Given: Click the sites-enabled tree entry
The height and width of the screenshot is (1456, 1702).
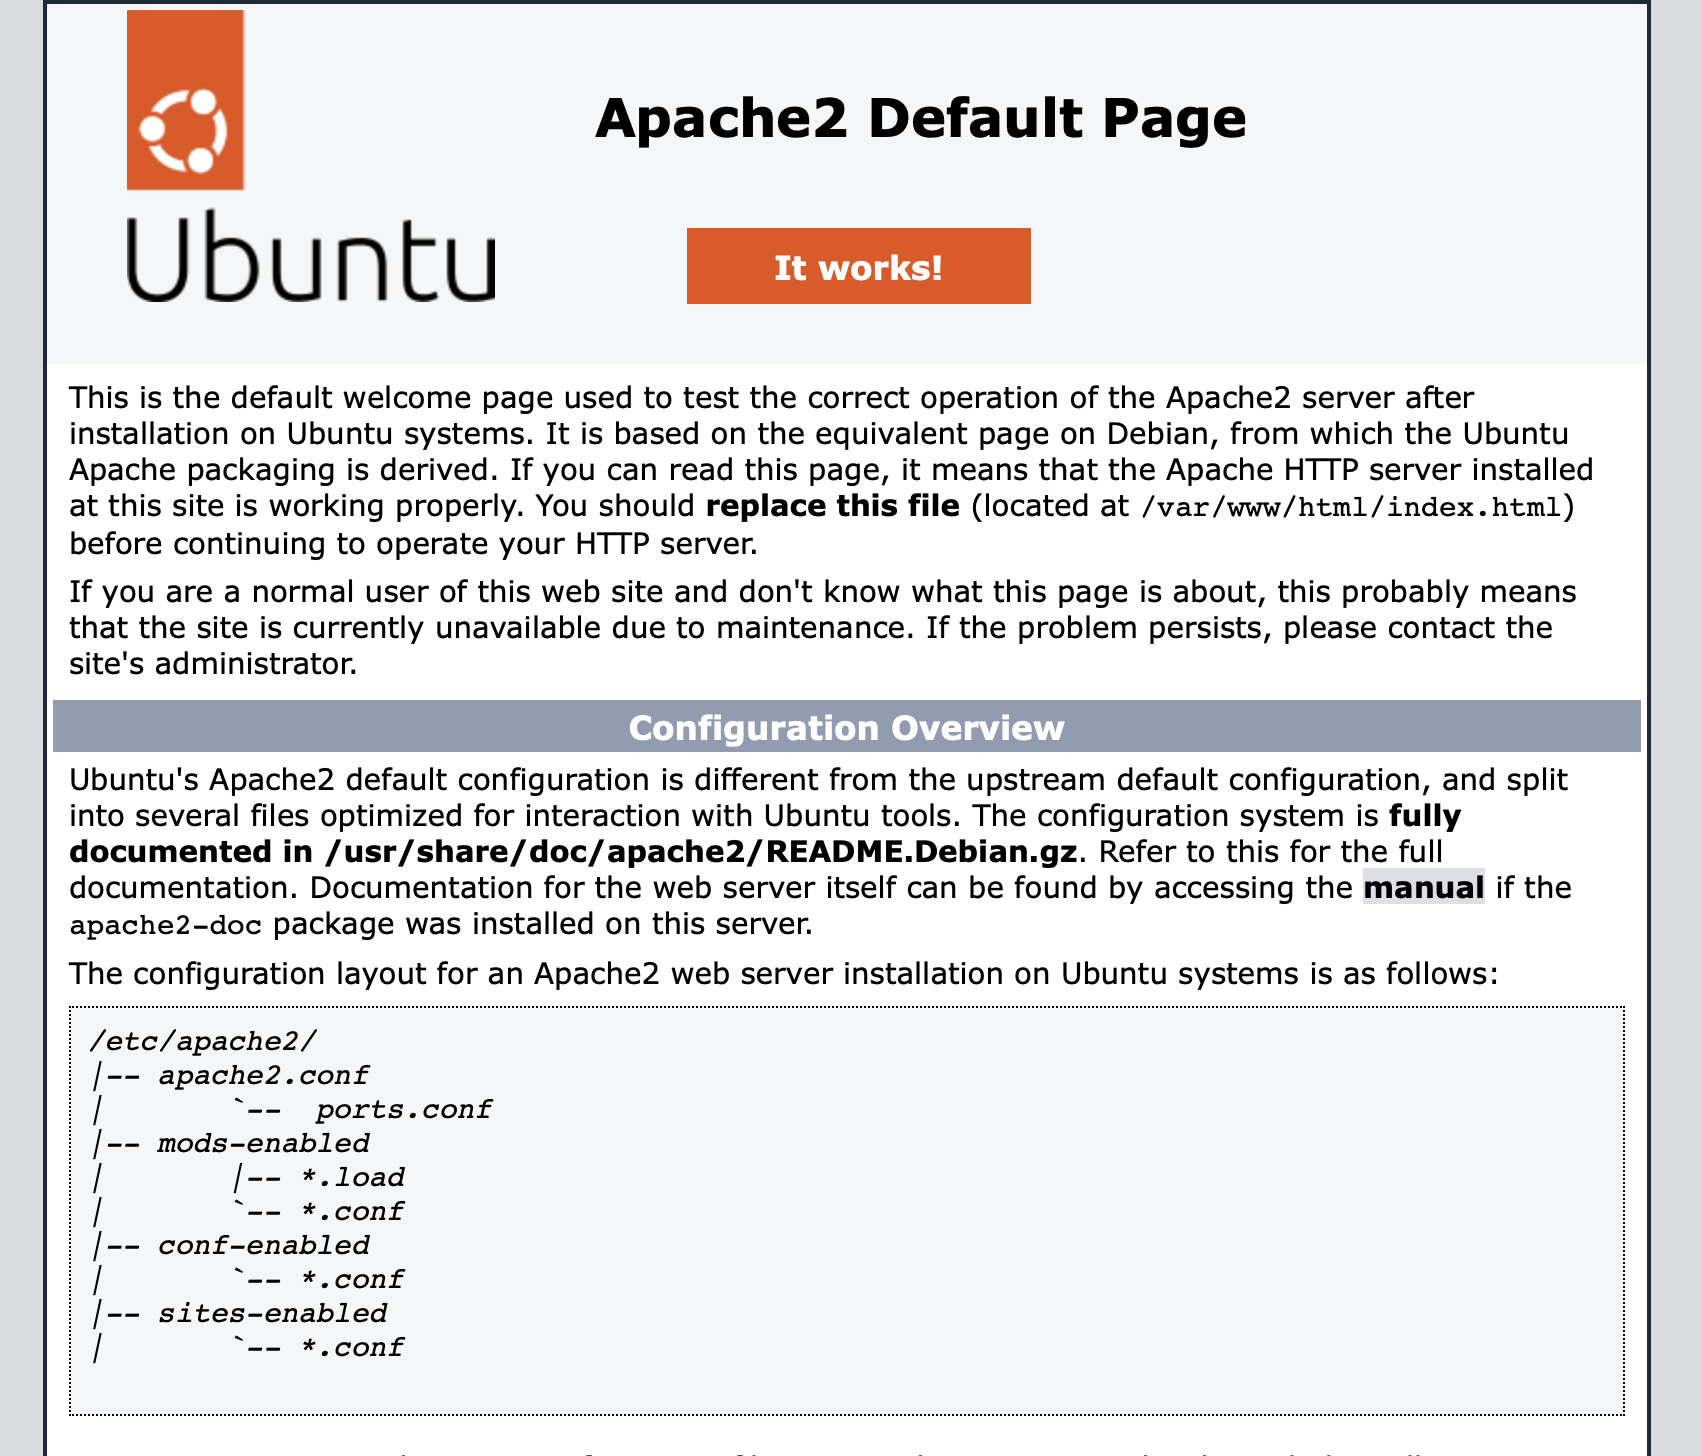Looking at the screenshot, I should [x=272, y=1314].
